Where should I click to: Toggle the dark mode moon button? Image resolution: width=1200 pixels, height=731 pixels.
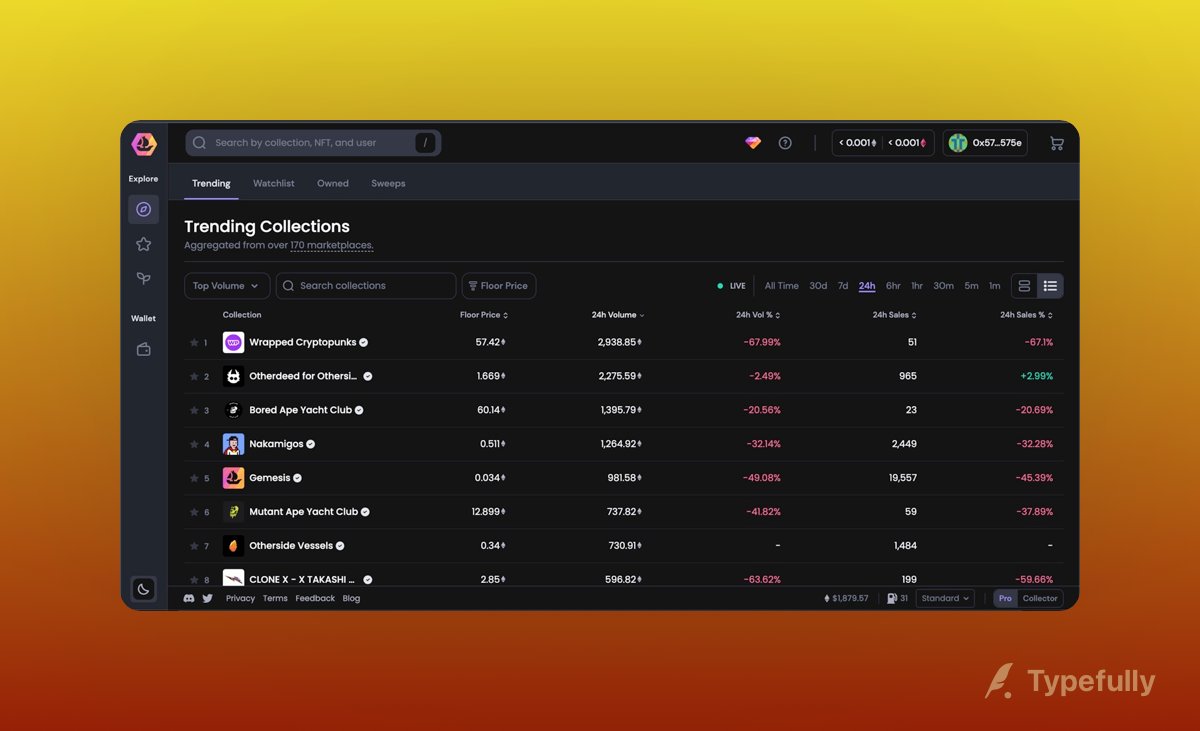pos(143,589)
